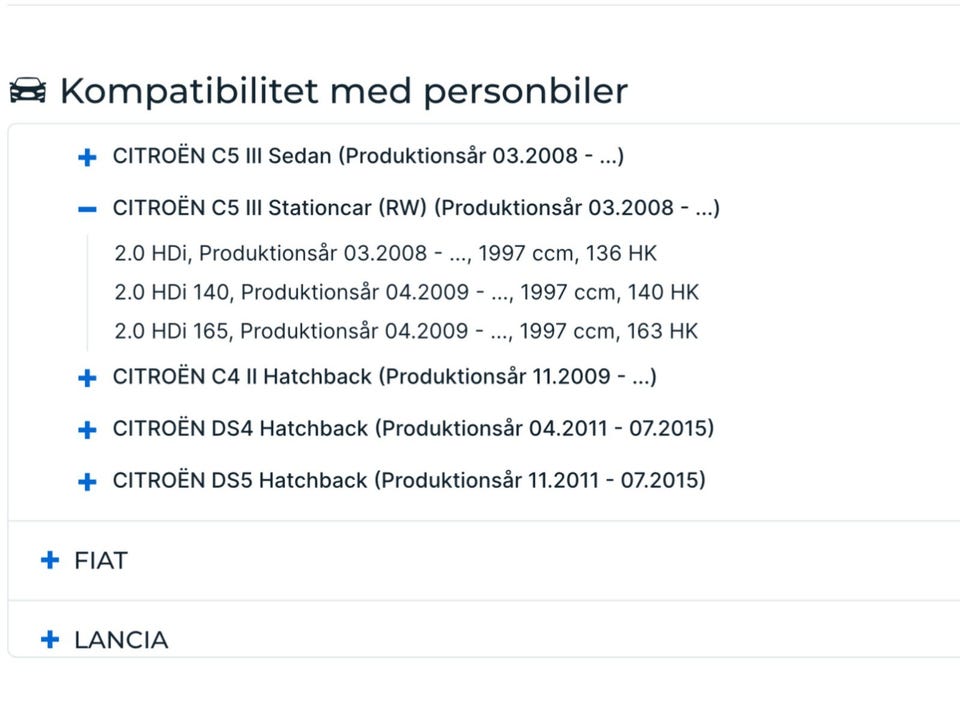The height and width of the screenshot is (720, 960).
Task: Click the CITROËN C5 III Stationcar (RW) title
Action: pyautogui.click(x=416, y=208)
